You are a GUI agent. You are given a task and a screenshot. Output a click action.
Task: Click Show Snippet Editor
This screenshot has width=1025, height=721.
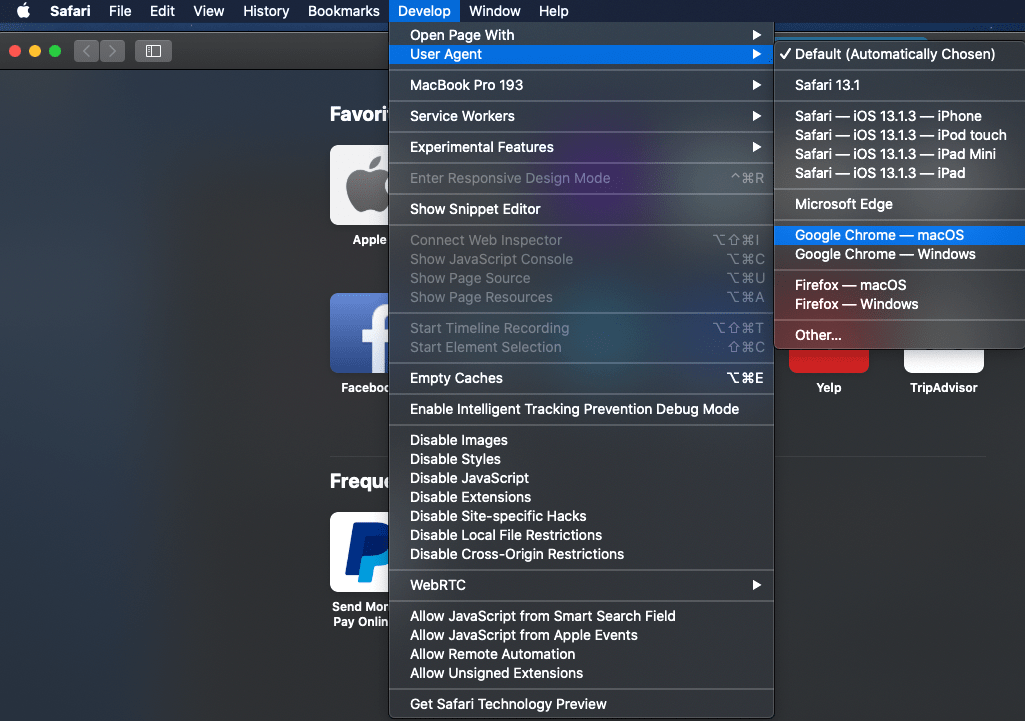581,209
